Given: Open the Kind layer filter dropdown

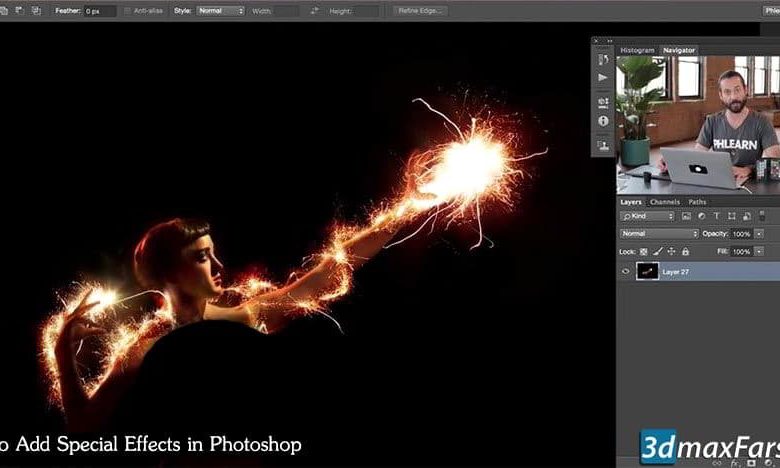Looking at the screenshot, I should tap(647, 216).
